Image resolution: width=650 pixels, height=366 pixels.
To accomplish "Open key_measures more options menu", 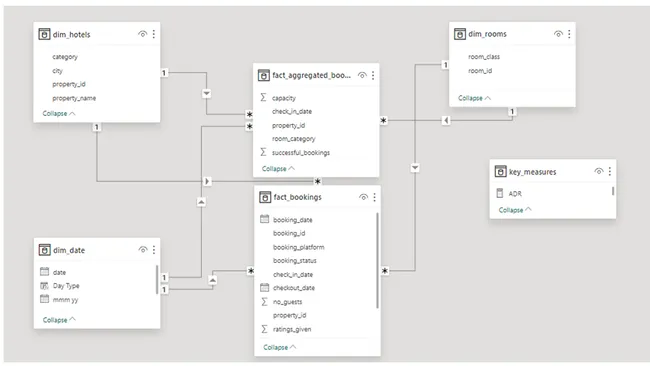I will [x=610, y=171].
